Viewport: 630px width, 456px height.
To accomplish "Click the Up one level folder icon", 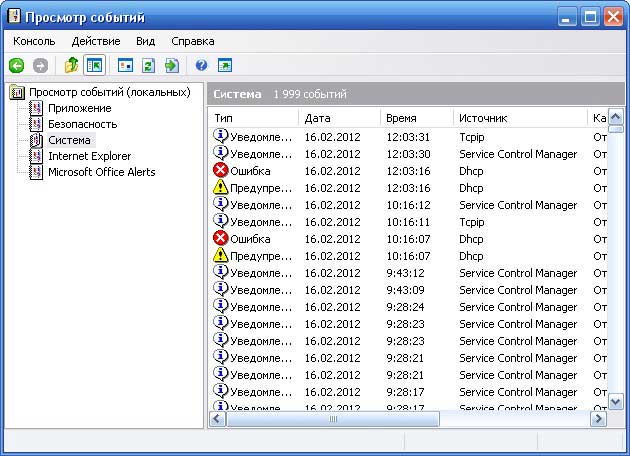I will pos(71,66).
